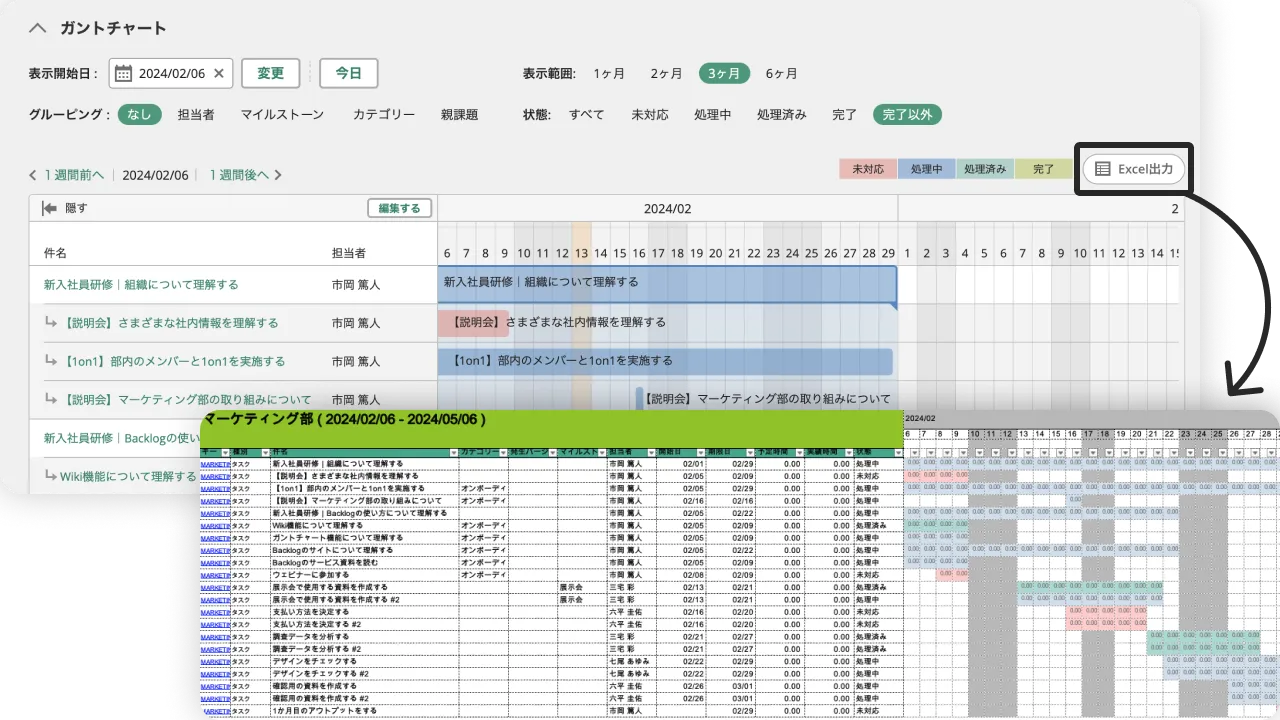Click the 2024/02/06 date input field
Viewport: 1280px width, 720px height.
(172, 72)
